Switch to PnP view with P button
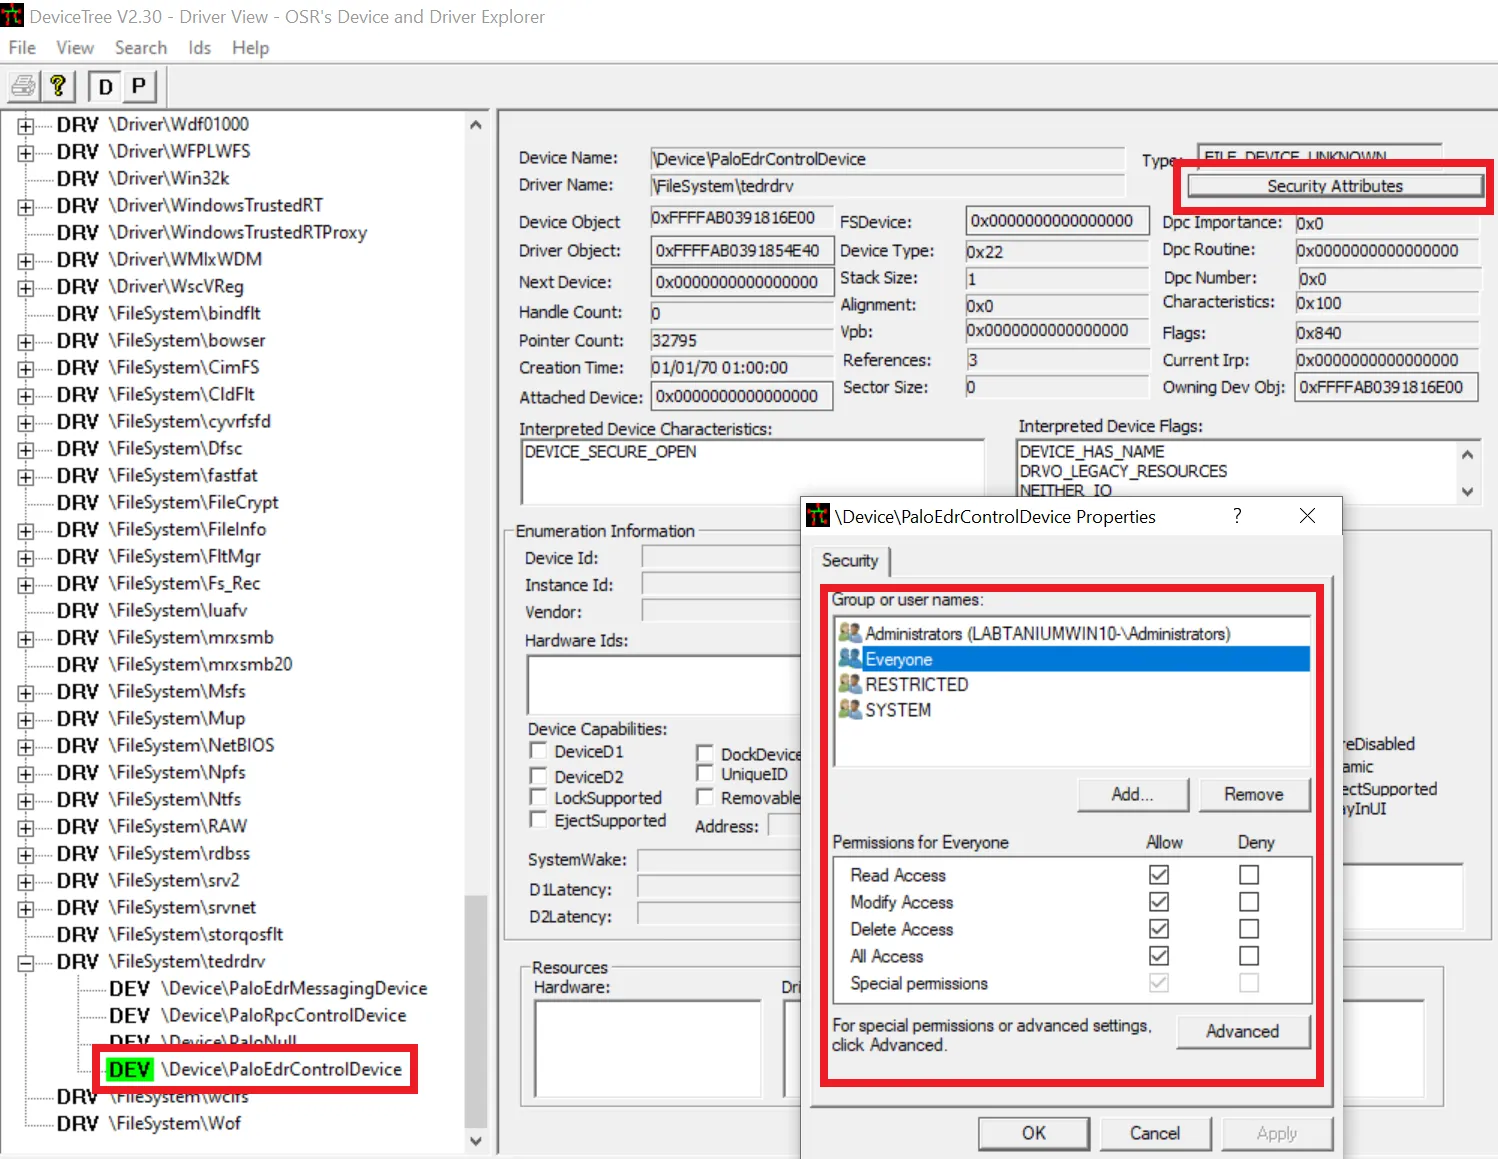The height and width of the screenshot is (1159, 1498). point(139,87)
